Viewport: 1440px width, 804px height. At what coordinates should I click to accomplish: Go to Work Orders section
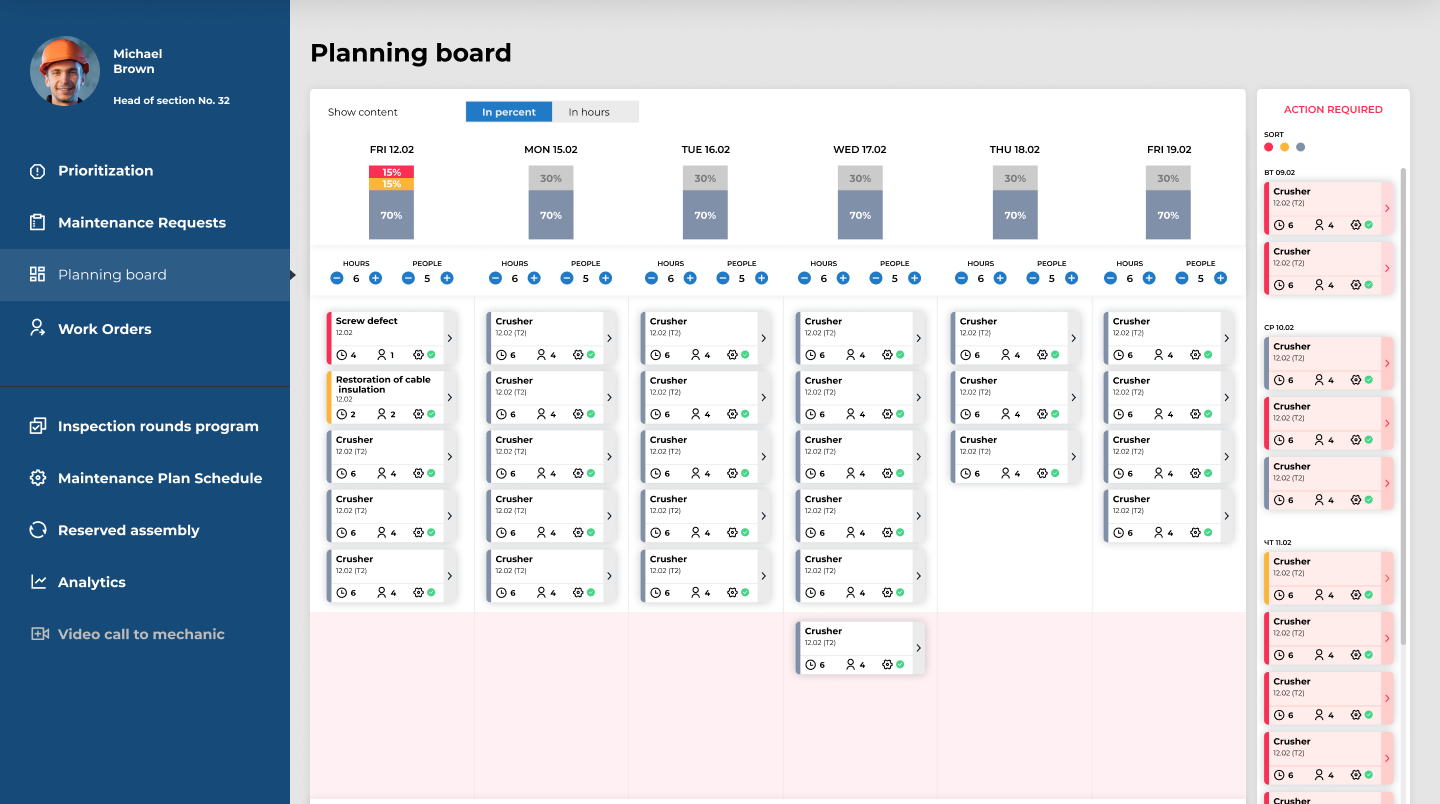coord(104,329)
